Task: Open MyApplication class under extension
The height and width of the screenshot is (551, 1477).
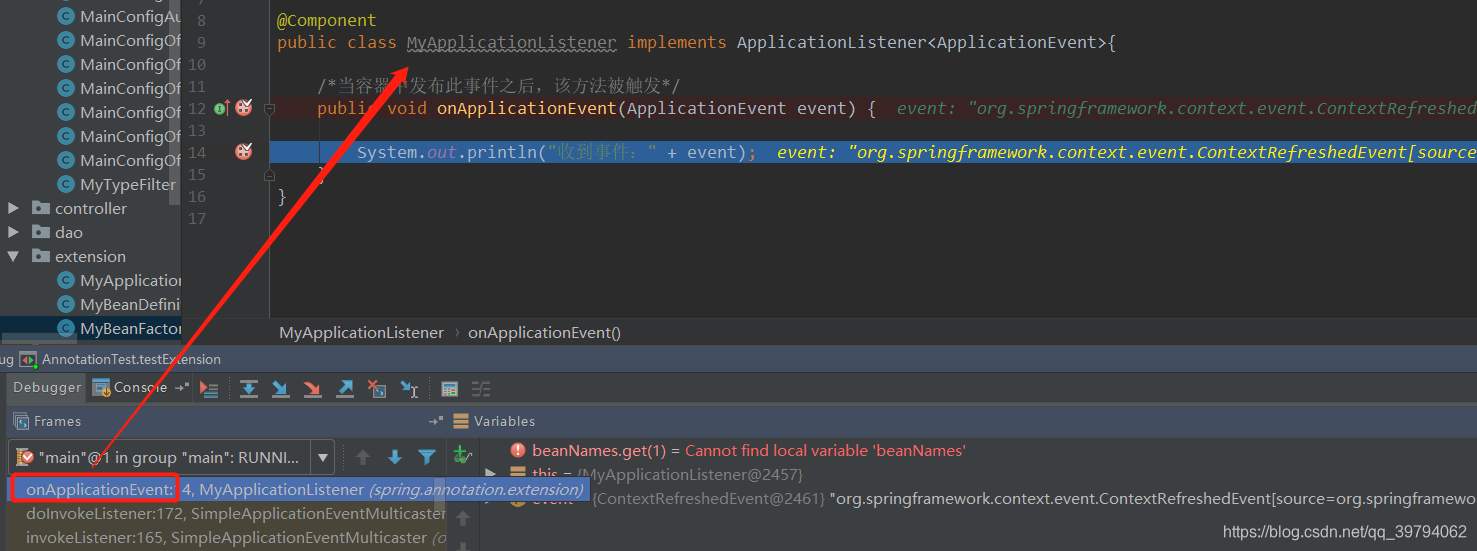Action: pyautogui.click(x=131, y=280)
